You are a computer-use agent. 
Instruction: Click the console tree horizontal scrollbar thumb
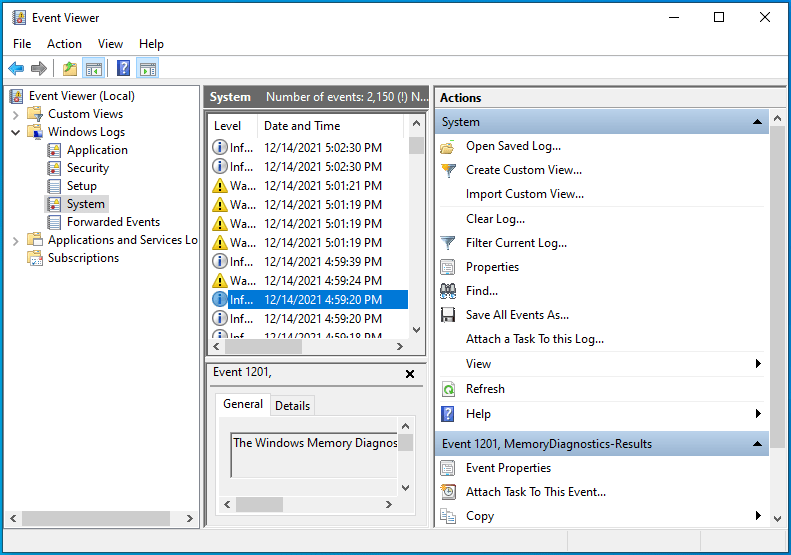(96, 518)
